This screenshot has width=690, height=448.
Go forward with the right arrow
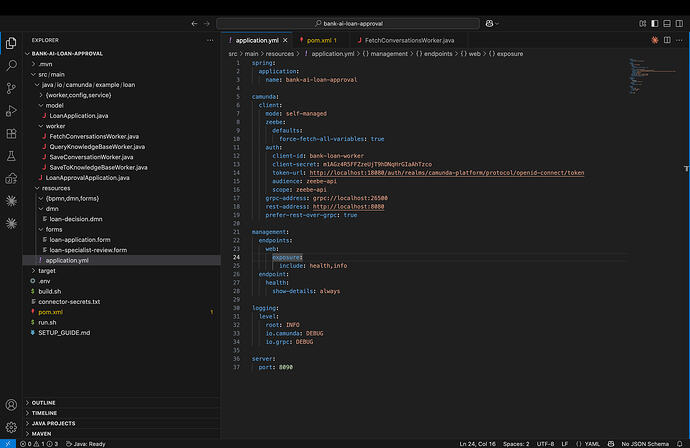coord(207,24)
